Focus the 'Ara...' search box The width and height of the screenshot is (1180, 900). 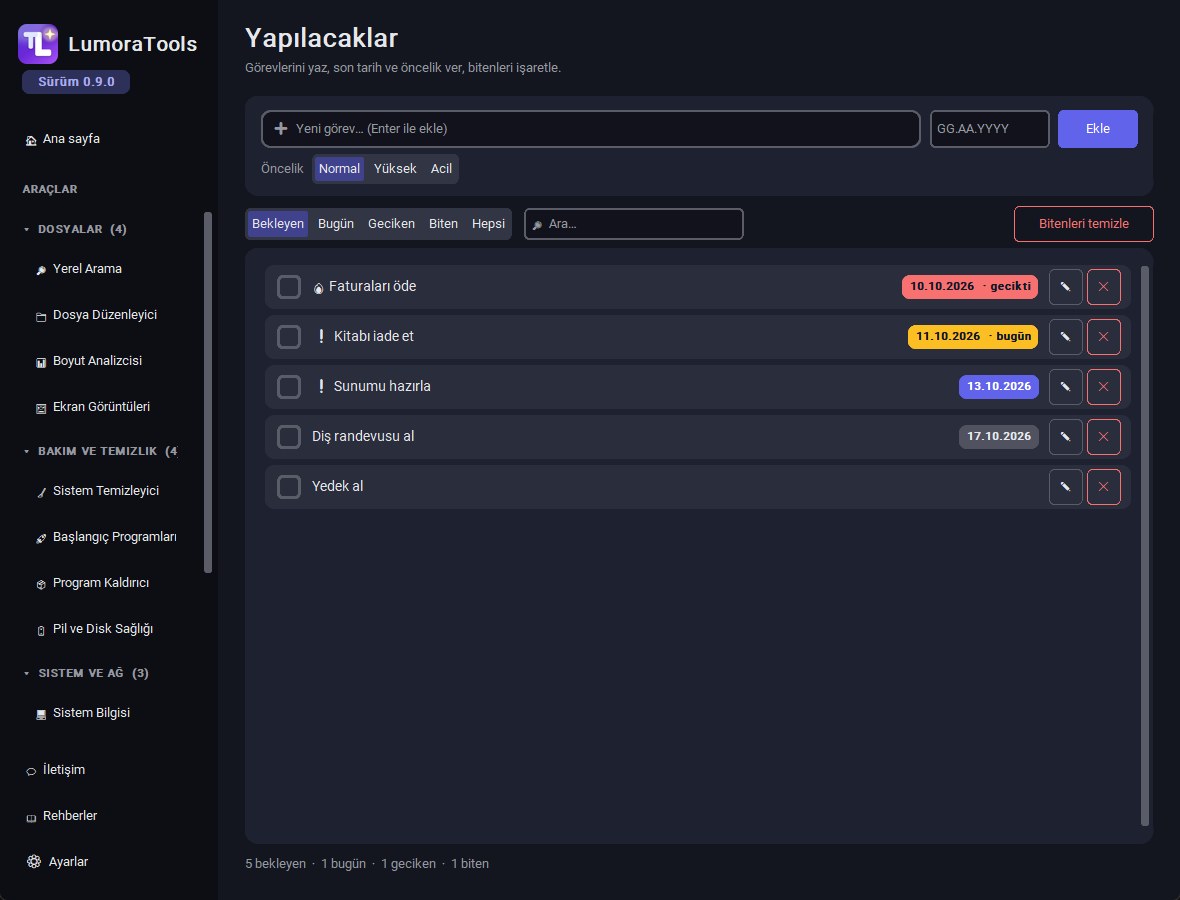634,224
